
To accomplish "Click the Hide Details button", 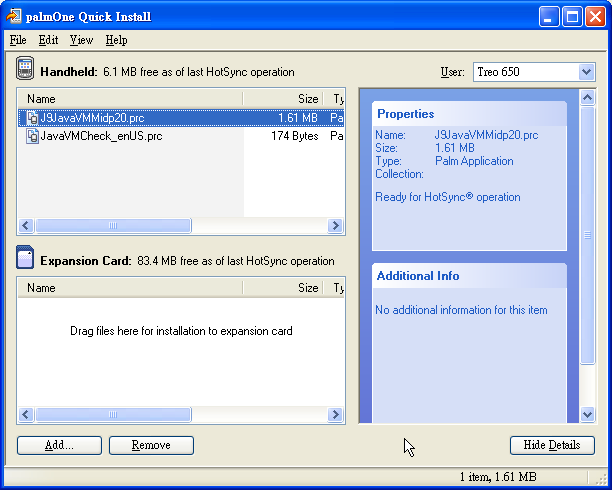I will pos(552,445).
